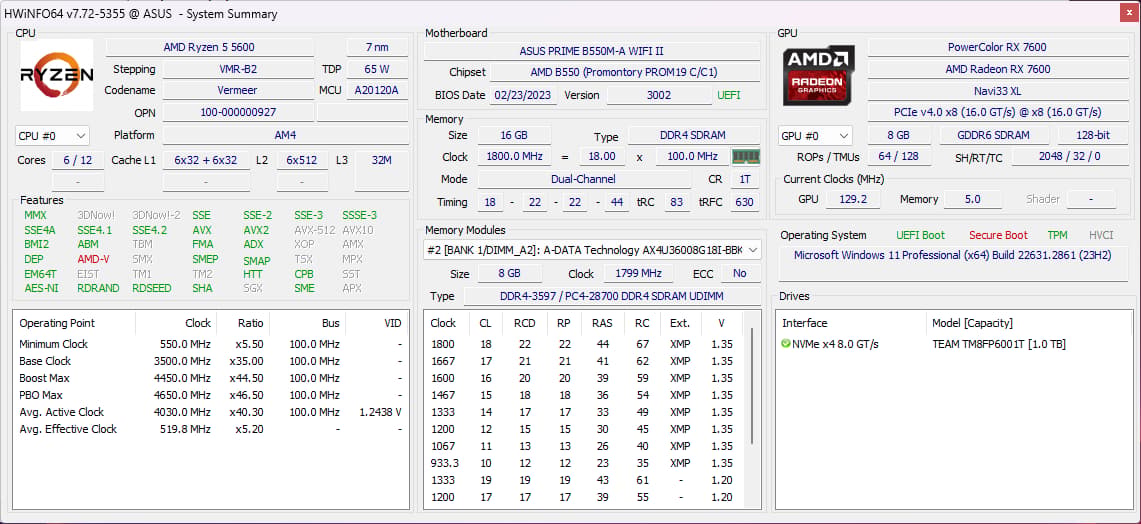The width and height of the screenshot is (1141, 524).
Task: Click the Navi33 XL field
Action: [997, 90]
